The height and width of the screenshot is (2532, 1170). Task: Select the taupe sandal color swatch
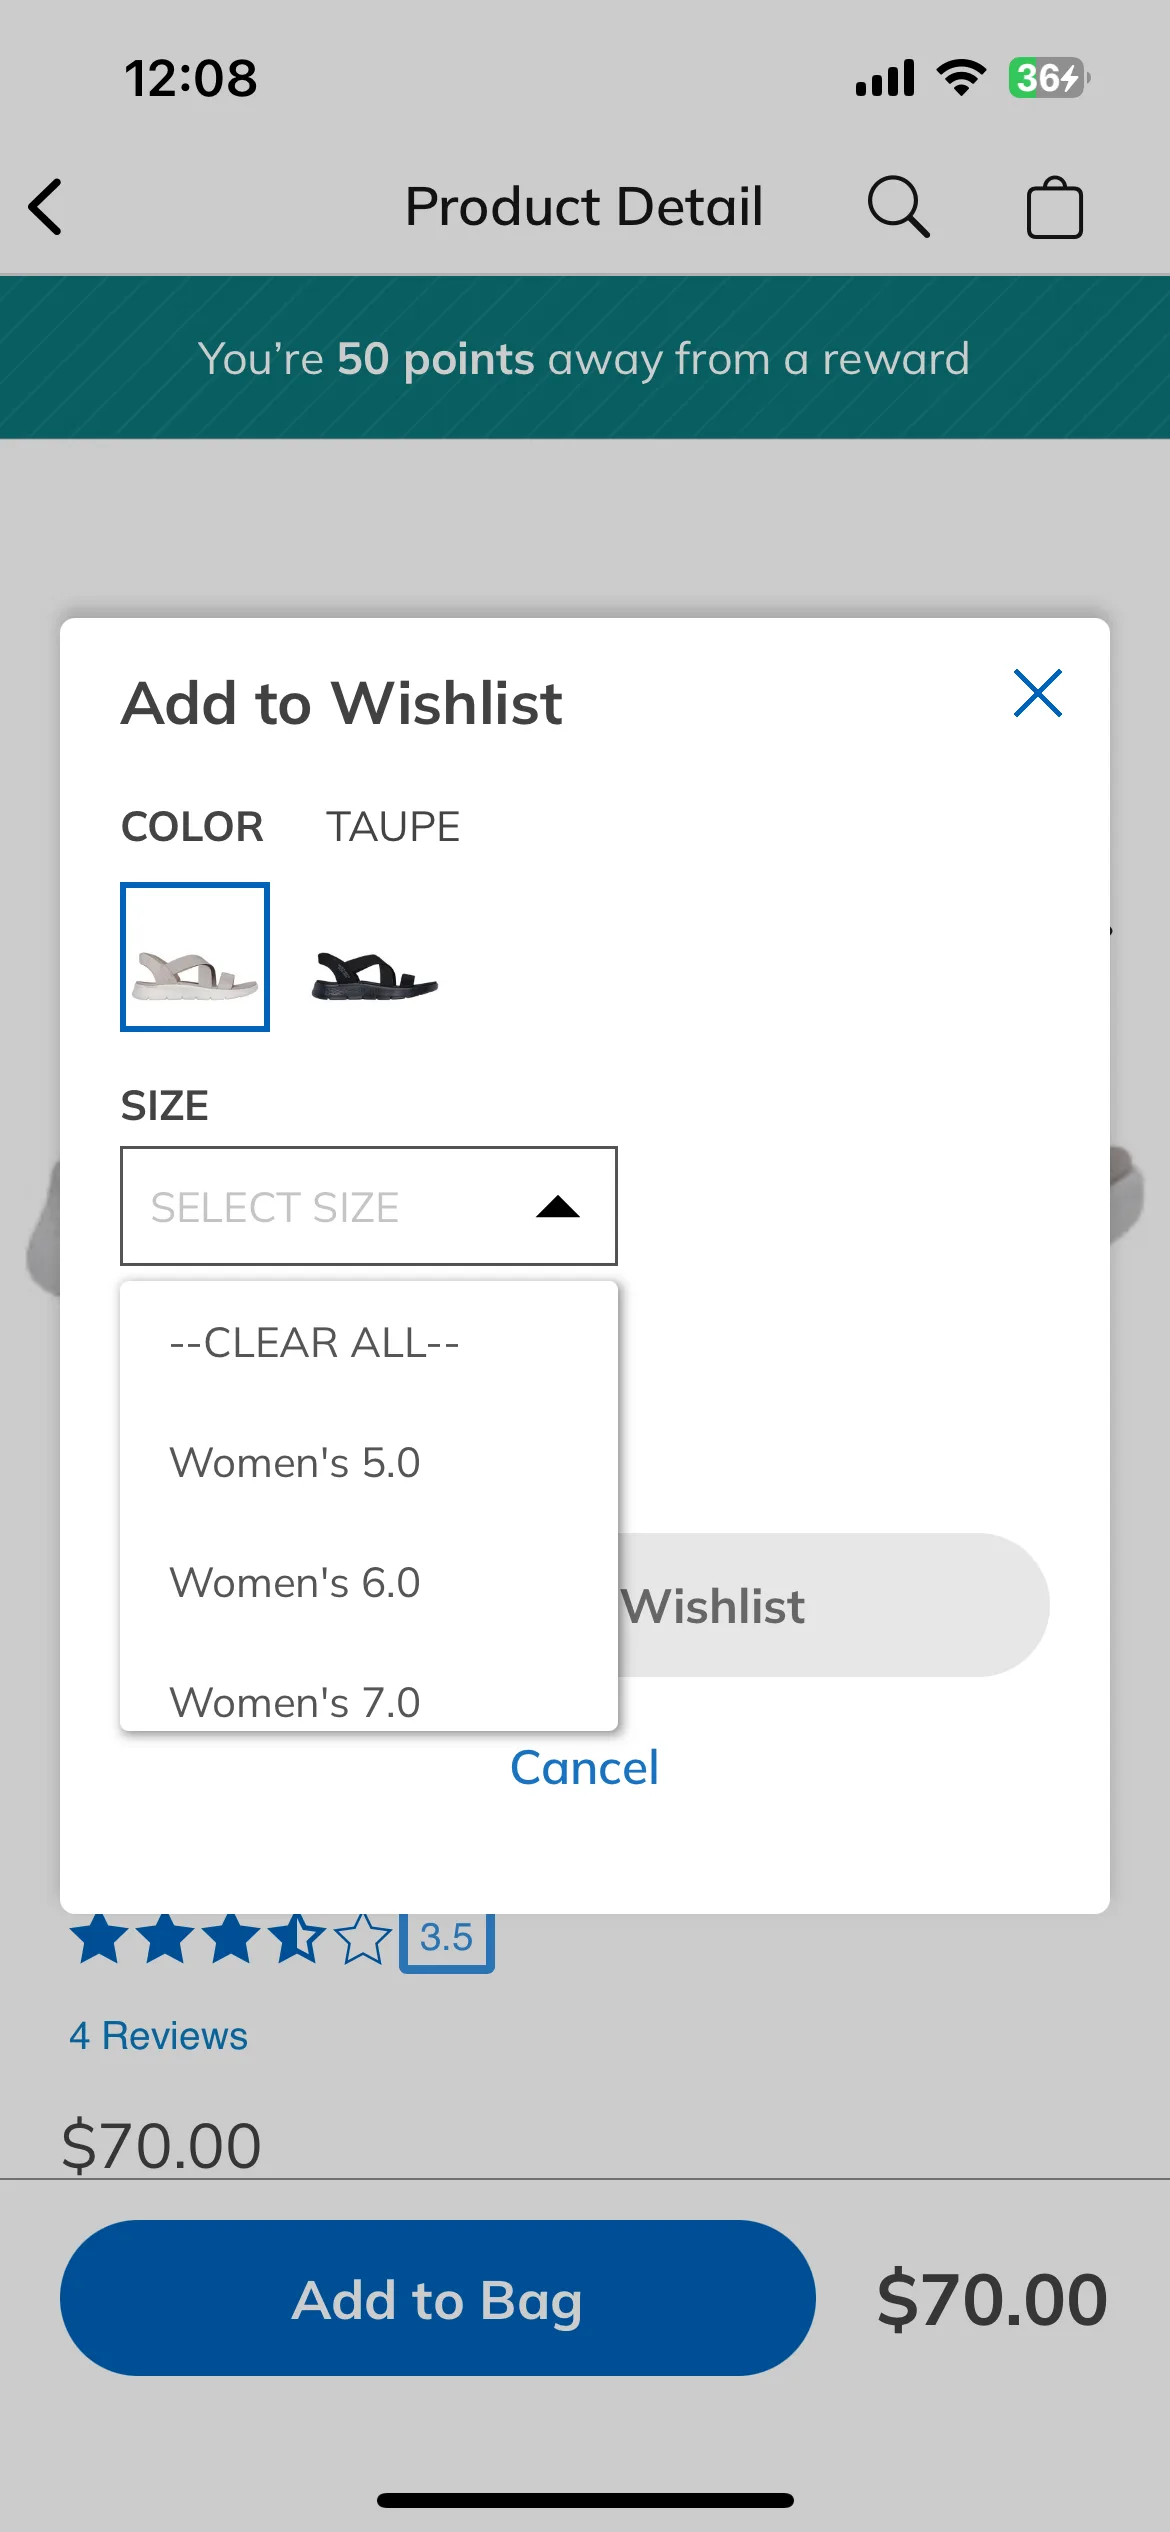coord(195,957)
